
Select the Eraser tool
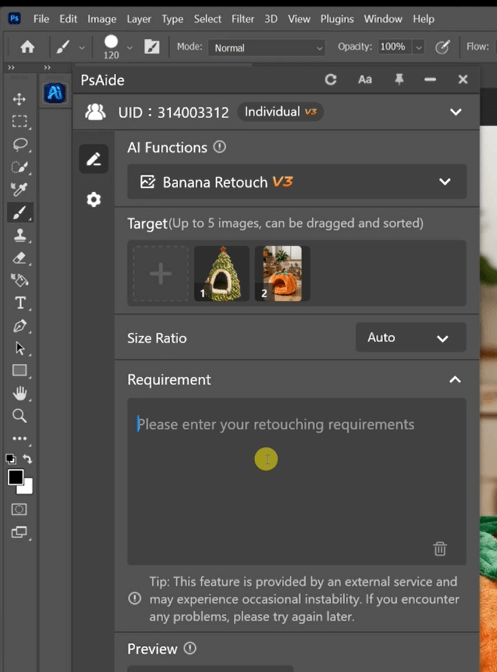pos(20,258)
